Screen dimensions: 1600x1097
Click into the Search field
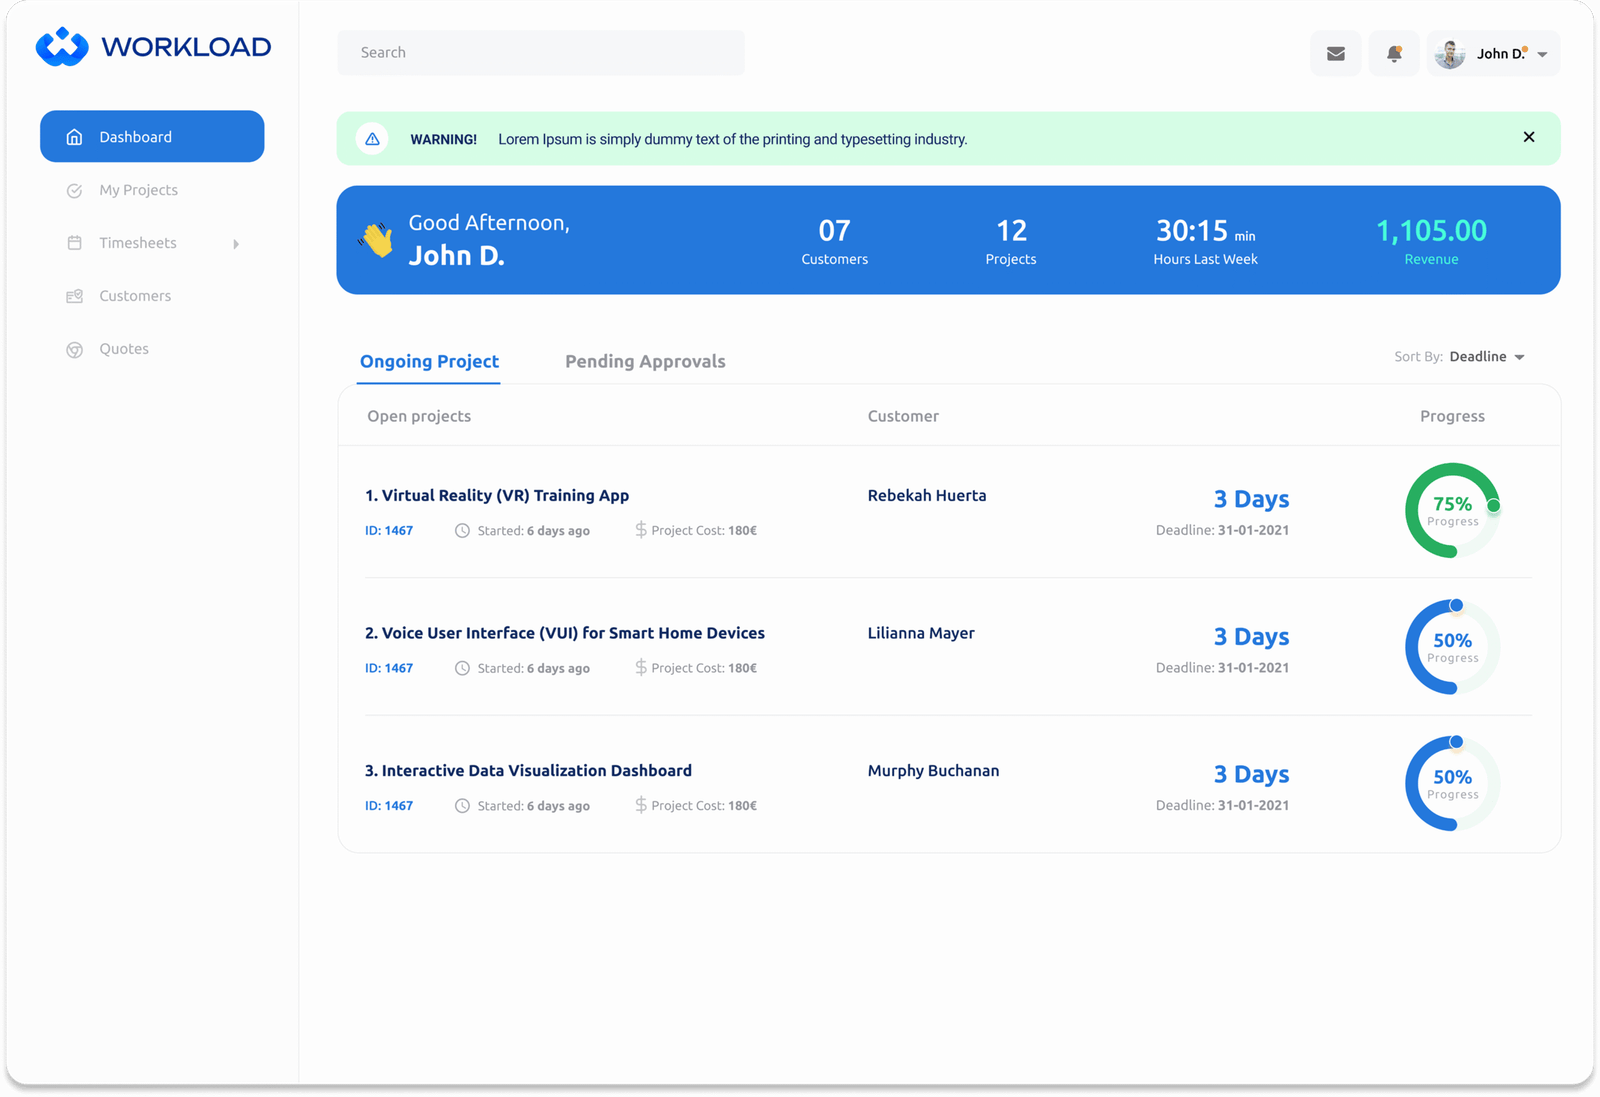click(x=540, y=53)
